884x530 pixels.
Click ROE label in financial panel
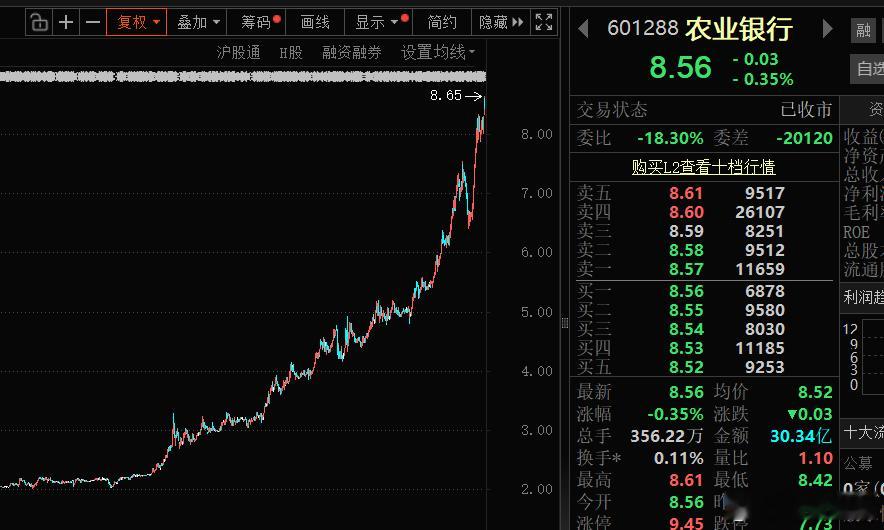(856, 232)
